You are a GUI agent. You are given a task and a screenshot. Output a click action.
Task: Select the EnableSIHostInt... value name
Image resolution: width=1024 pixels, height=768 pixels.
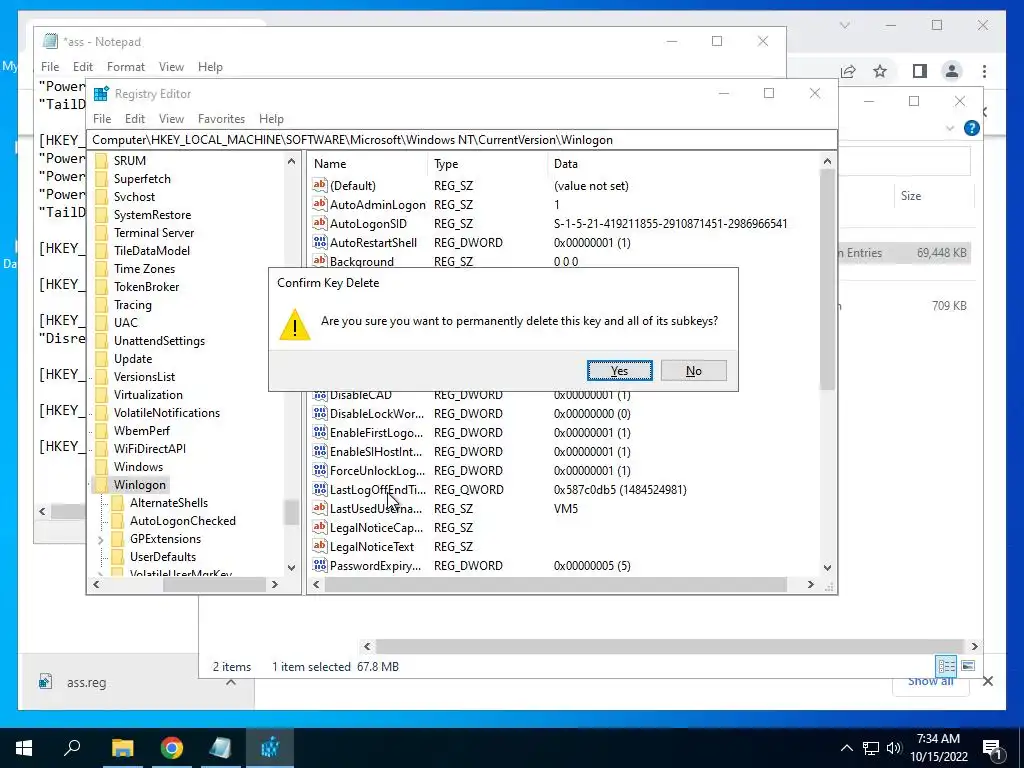tap(376, 451)
